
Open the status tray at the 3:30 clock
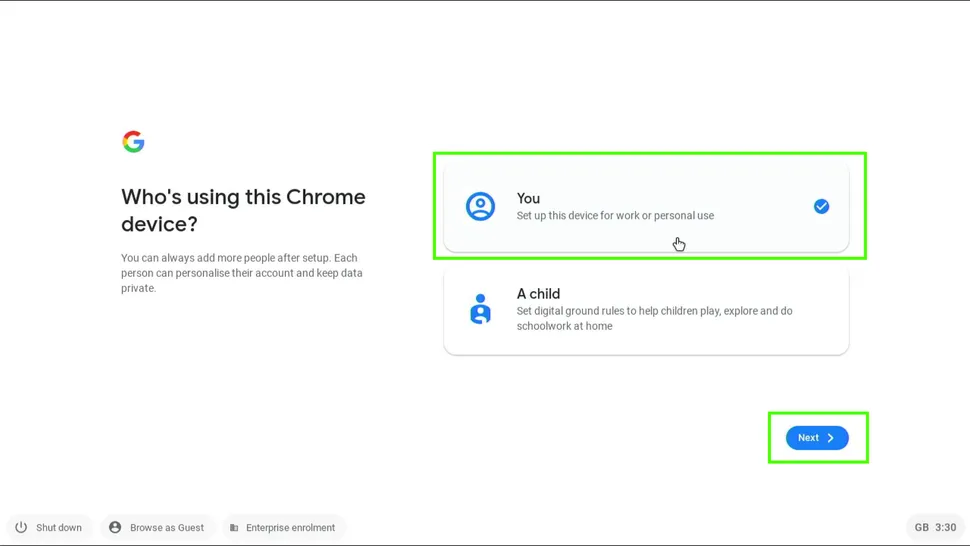point(946,527)
